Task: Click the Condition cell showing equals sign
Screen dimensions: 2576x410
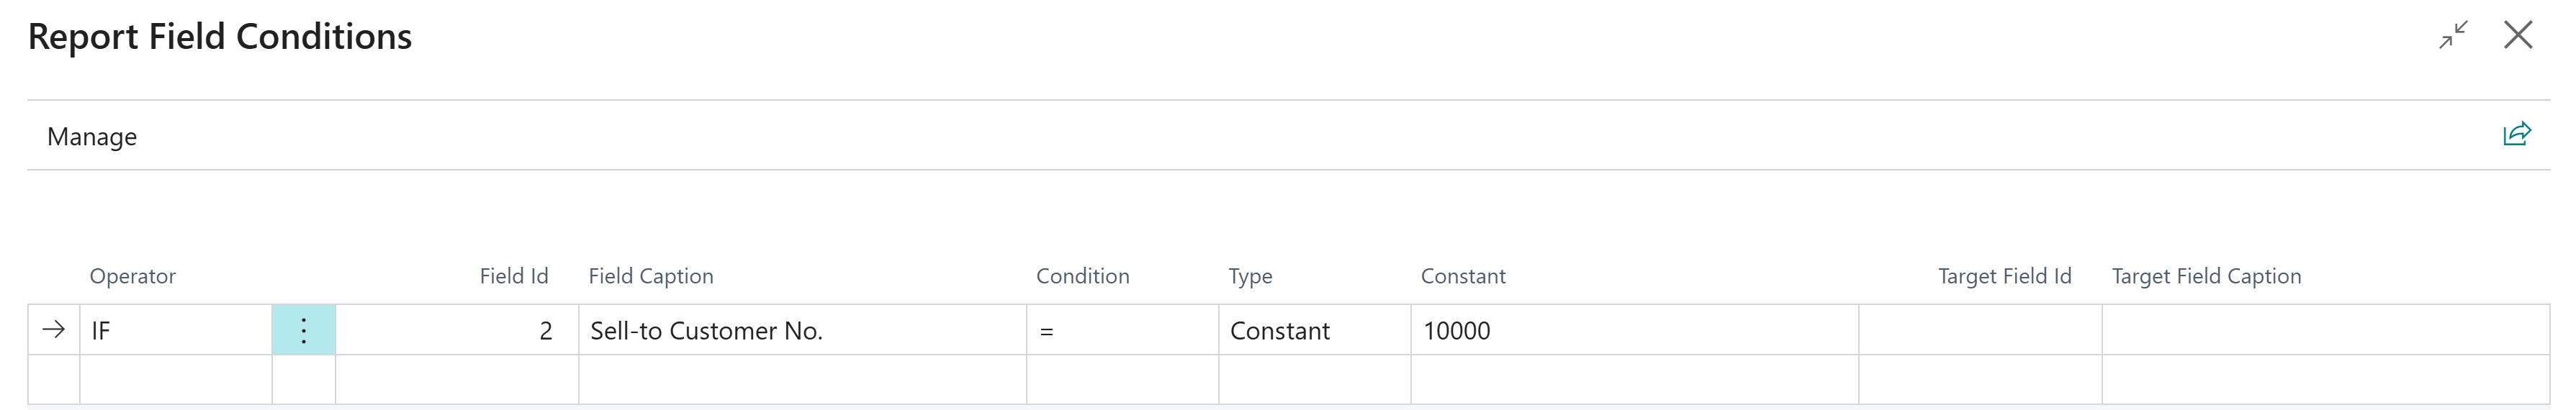Action: (1121, 330)
